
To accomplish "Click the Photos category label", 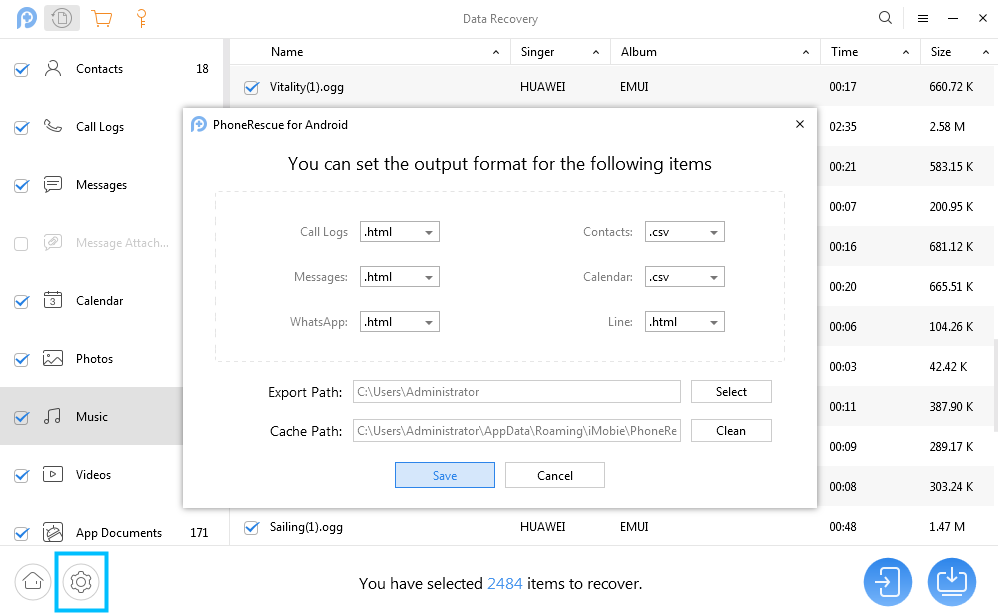I will (x=94, y=359).
